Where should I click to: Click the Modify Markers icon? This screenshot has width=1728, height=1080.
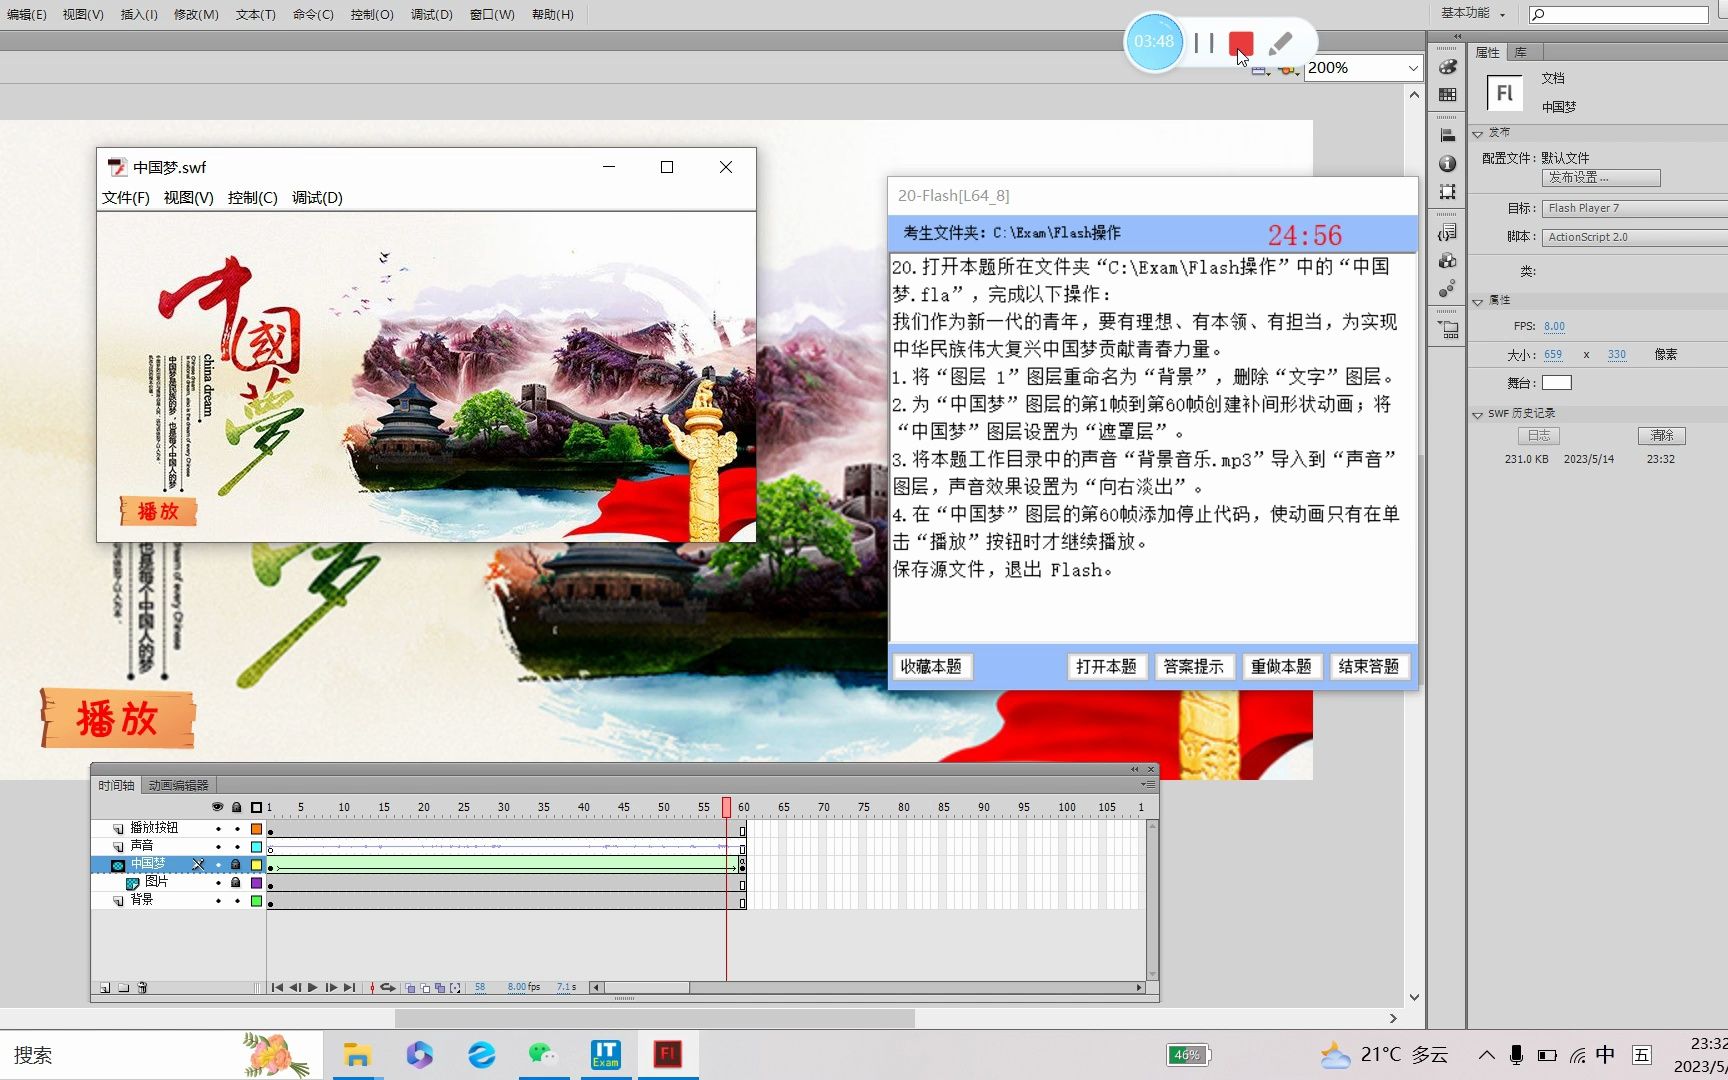coord(456,988)
